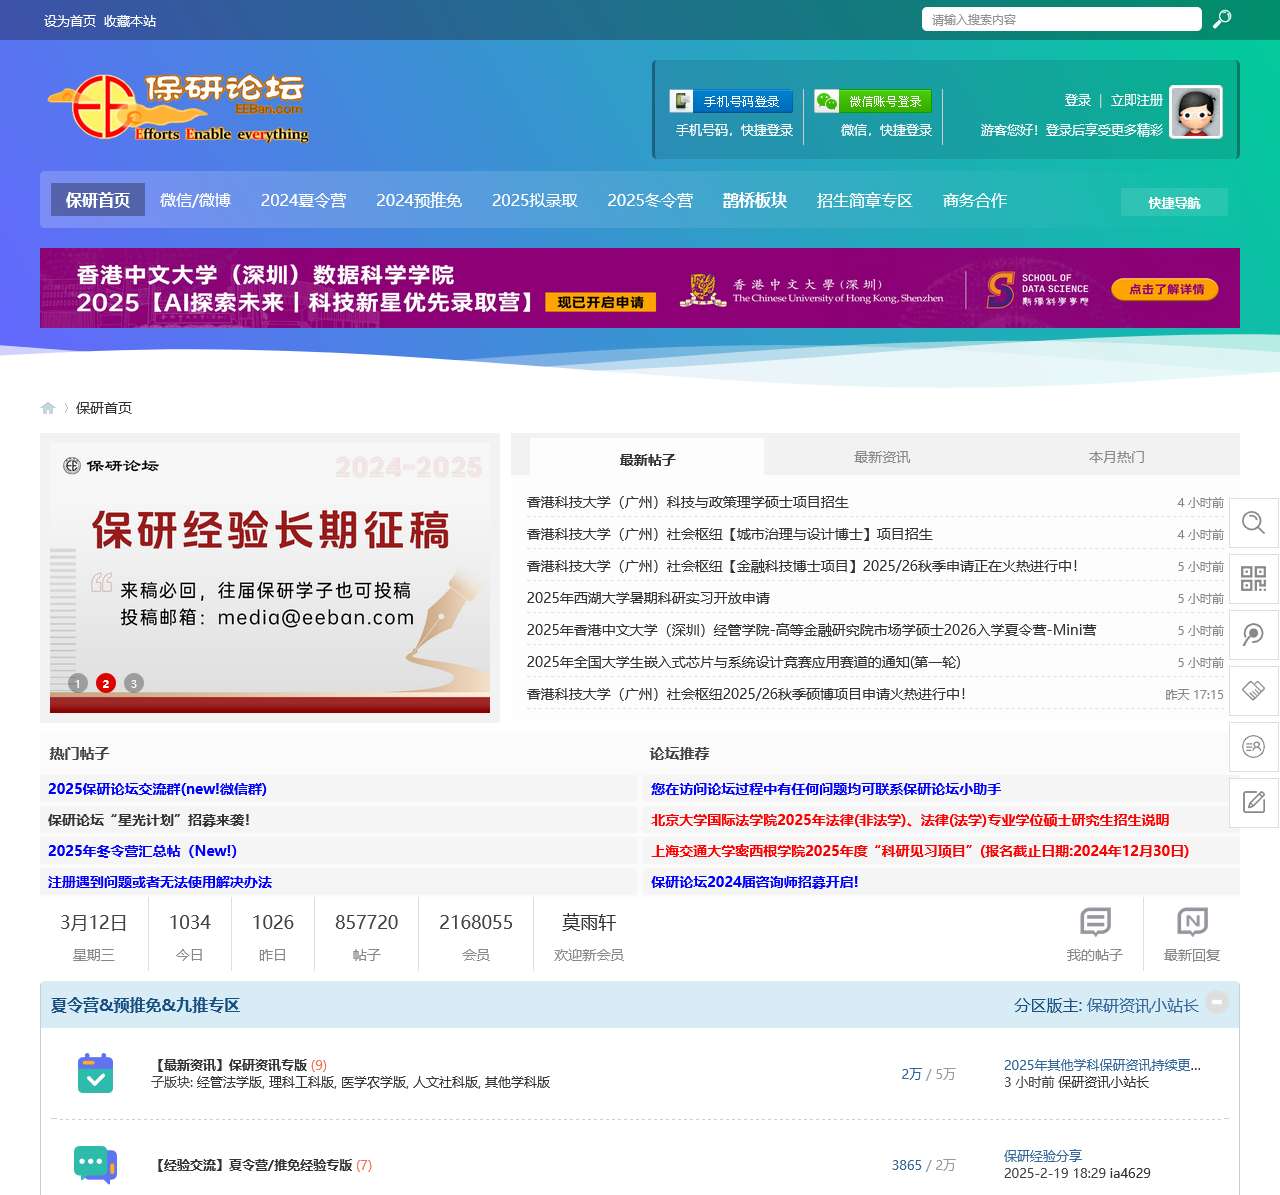
Task: Switch to the 最新帖子 tab
Action: (x=647, y=459)
